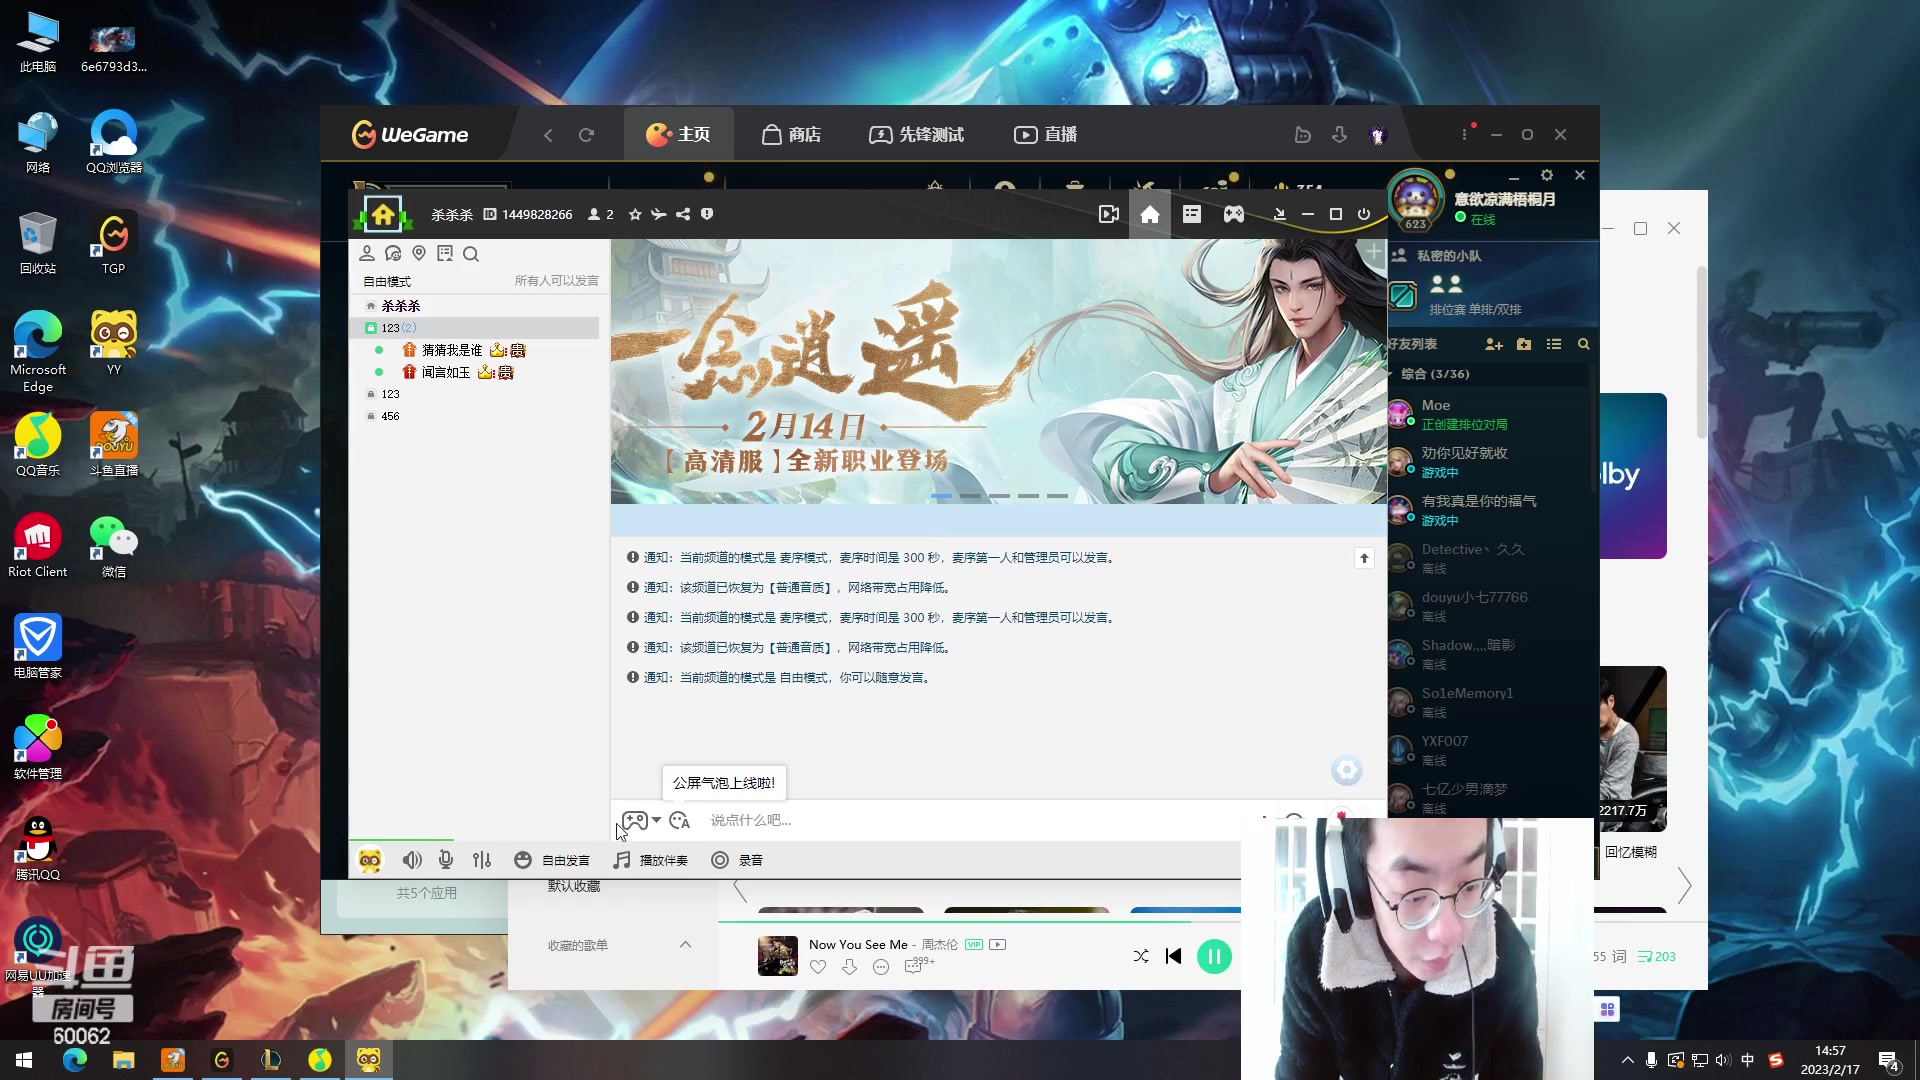Open League client settings gear
1920x1080 pixels.
[x=1547, y=175]
